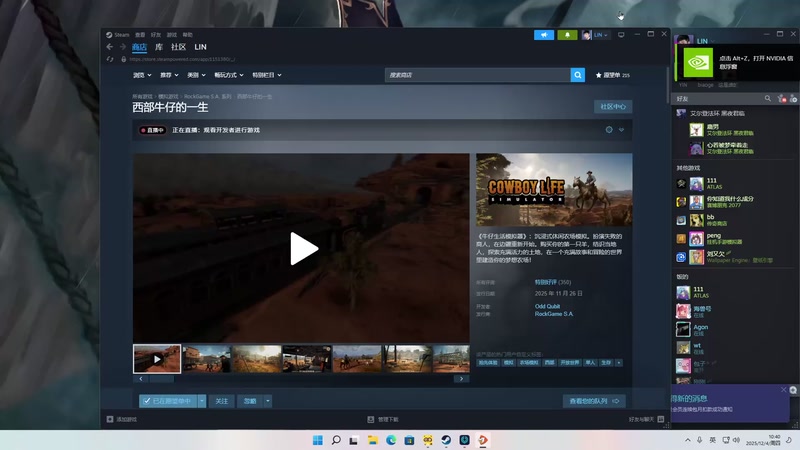Click the thumbnail strip left arrow
The image size is (800, 450).
pos(141,379)
